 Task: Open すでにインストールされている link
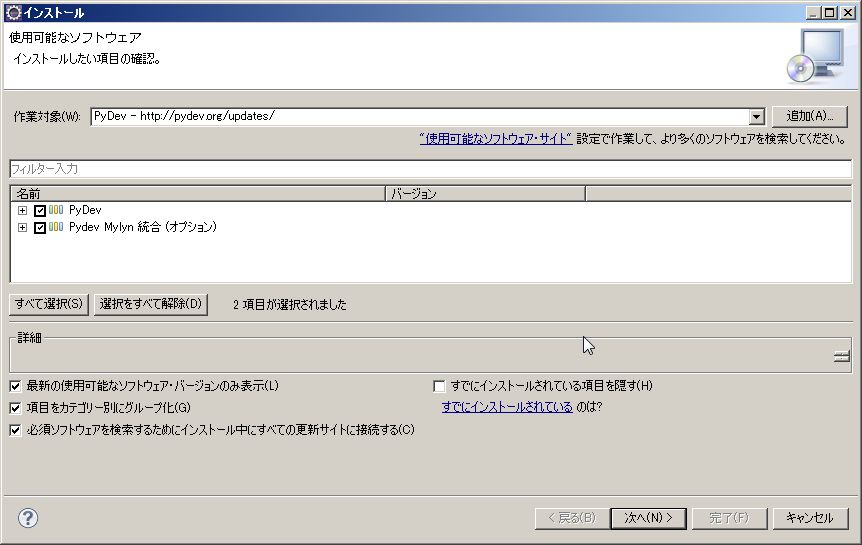coord(507,407)
